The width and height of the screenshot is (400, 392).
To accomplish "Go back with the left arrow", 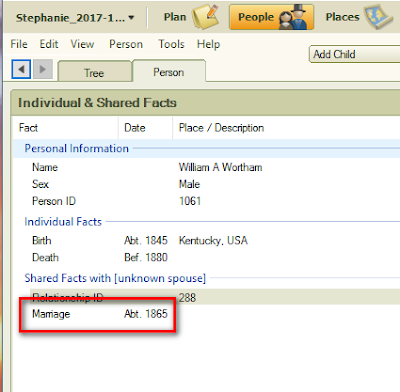I will click(x=21, y=69).
